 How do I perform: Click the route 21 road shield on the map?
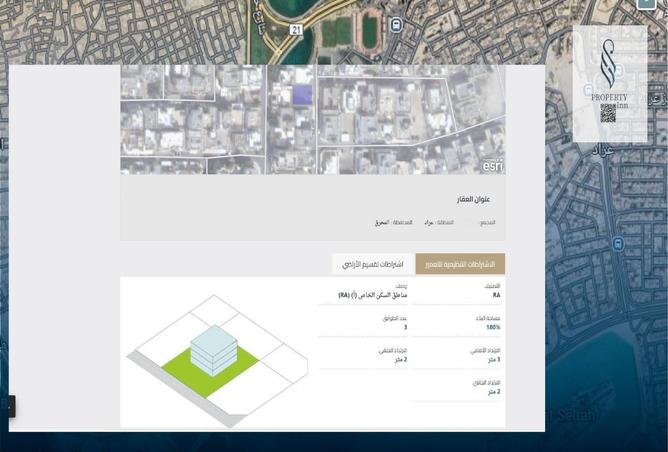296,30
